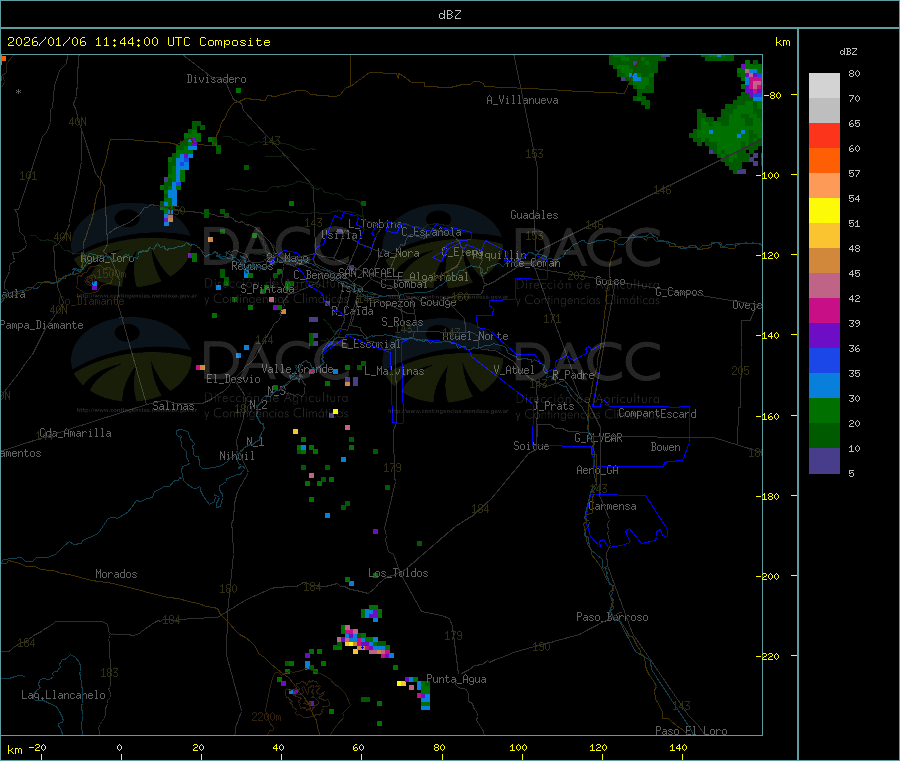Click the 100 km mark on the horizontal axis
This screenshot has height=761, width=900.
pyautogui.click(x=518, y=747)
